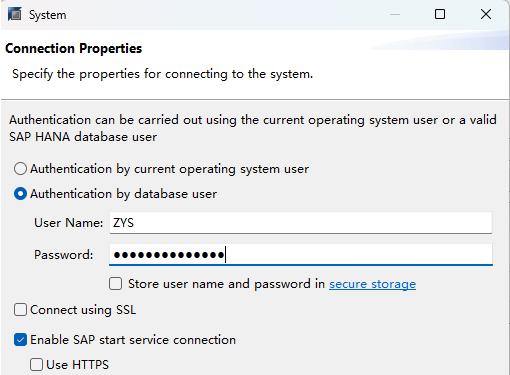Tick the Use HTTPS checkbox
Image resolution: width=510 pixels, height=375 pixels.
36,364
